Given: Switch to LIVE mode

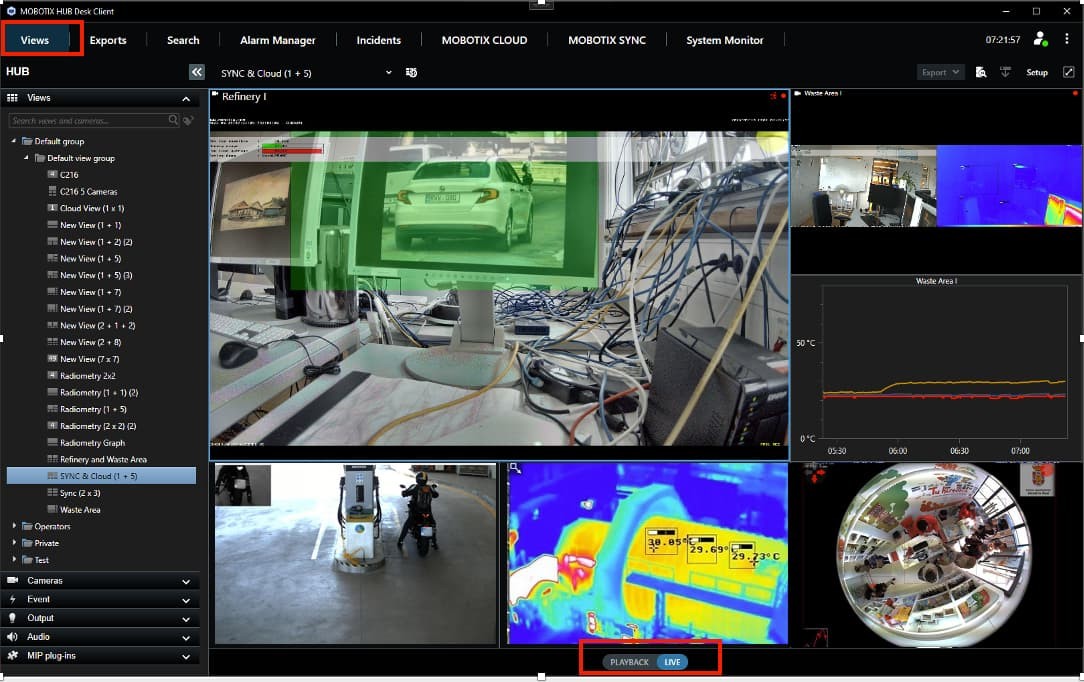Looking at the screenshot, I should (x=672, y=662).
